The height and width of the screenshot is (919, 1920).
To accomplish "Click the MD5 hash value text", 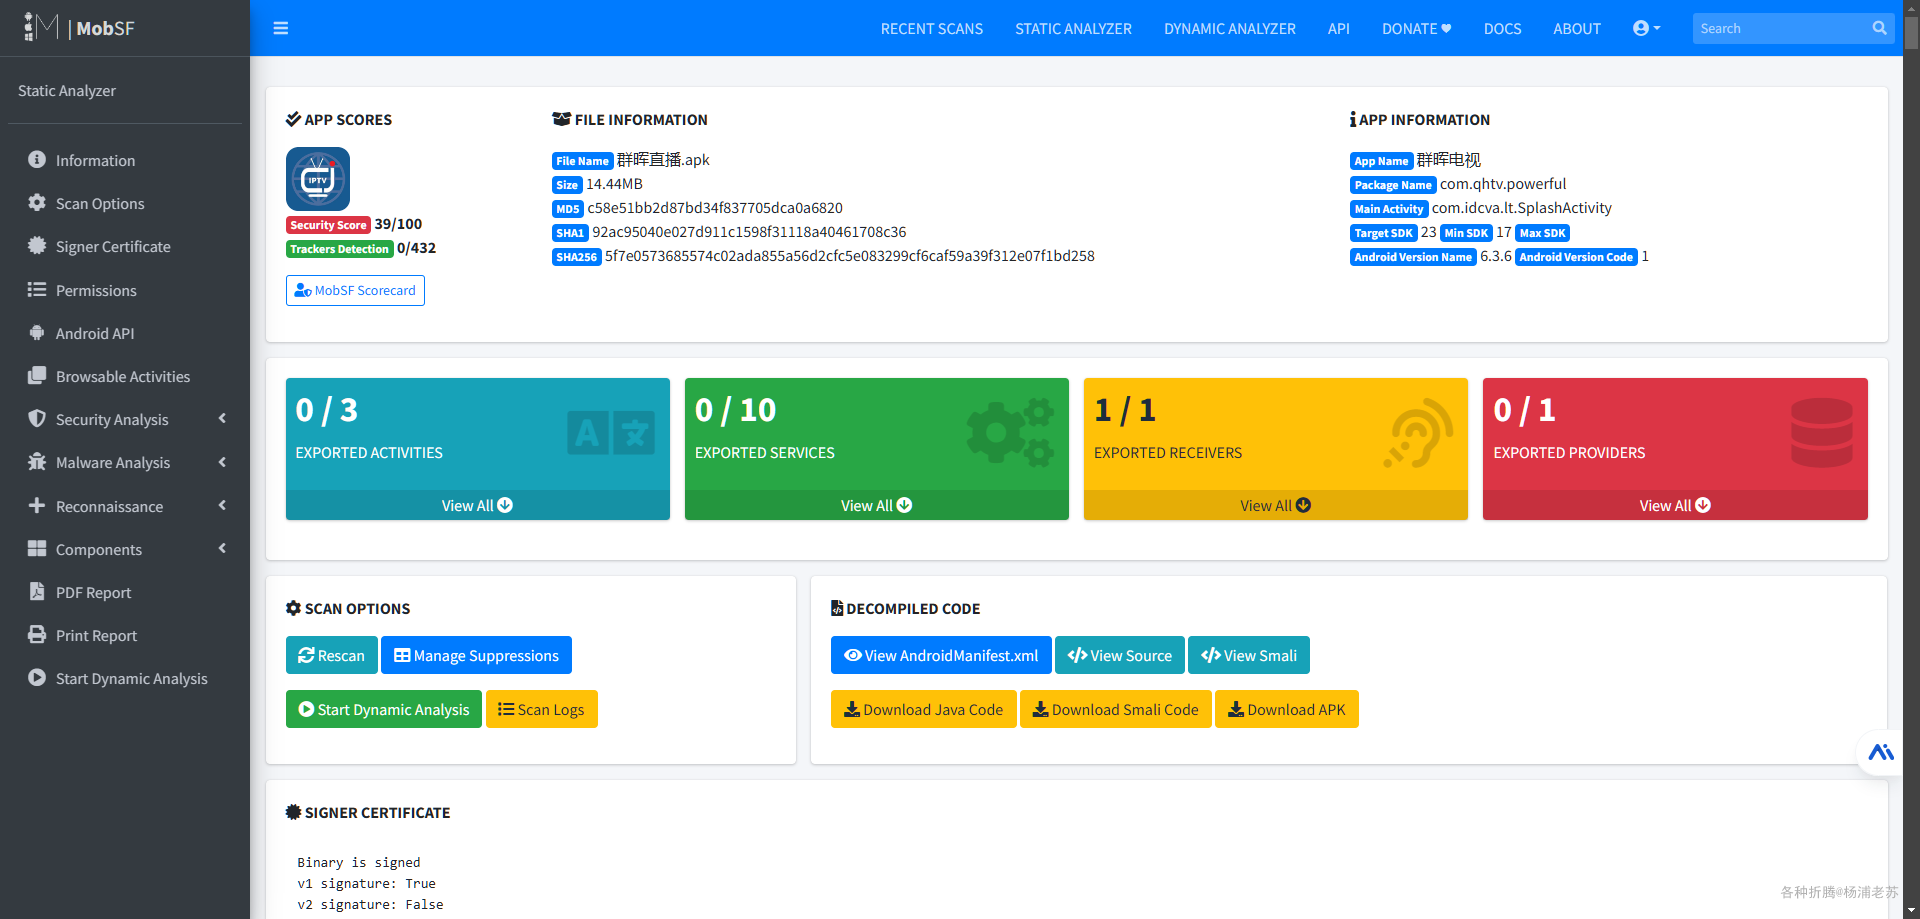I will tap(715, 208).
